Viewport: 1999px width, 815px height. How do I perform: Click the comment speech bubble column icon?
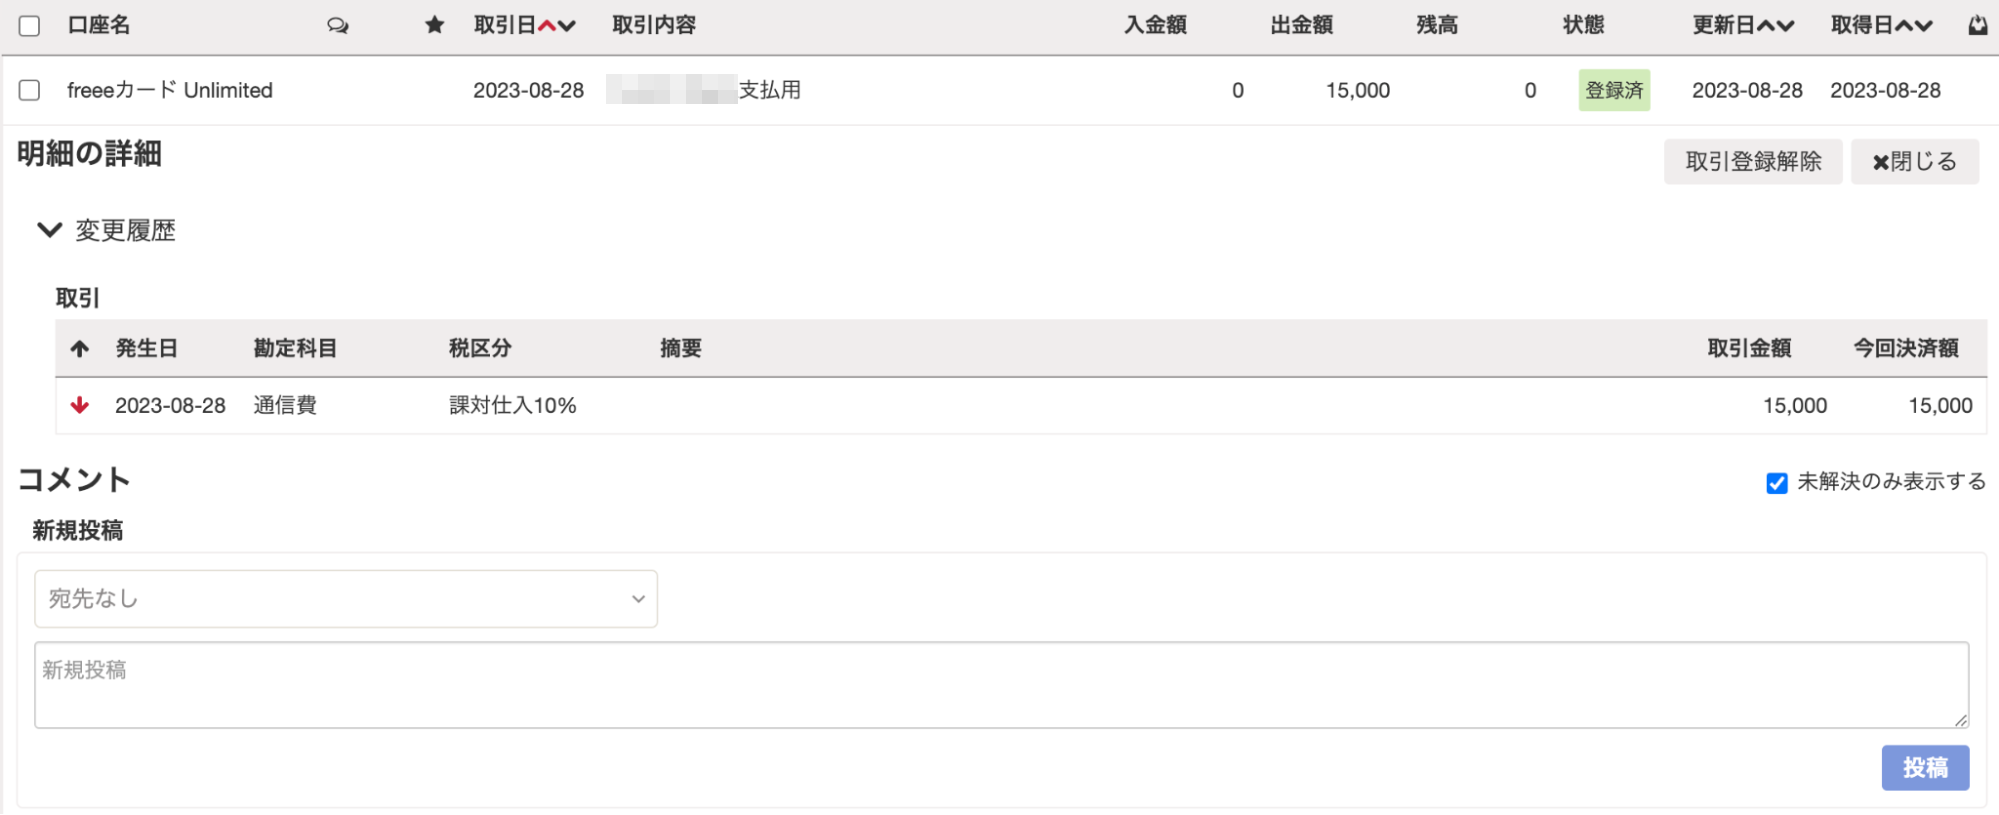click(338, 26)
